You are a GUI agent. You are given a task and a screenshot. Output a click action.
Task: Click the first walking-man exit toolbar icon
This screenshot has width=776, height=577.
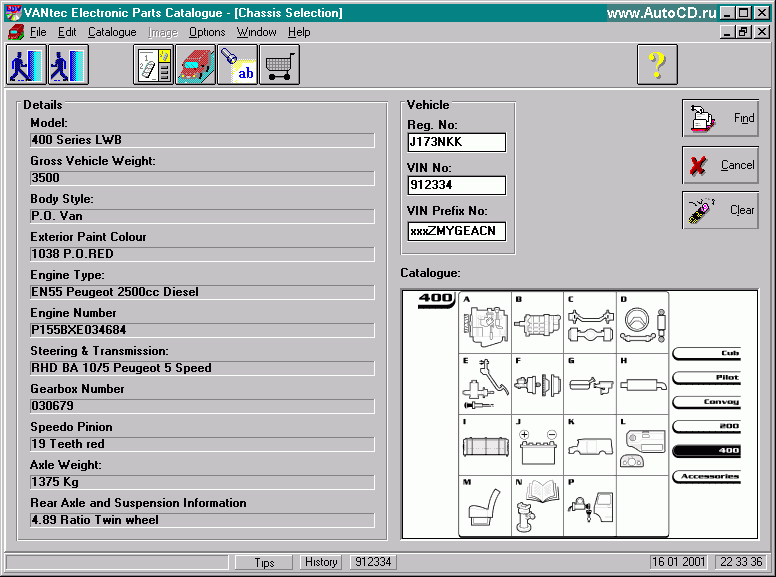pos(26,65)
